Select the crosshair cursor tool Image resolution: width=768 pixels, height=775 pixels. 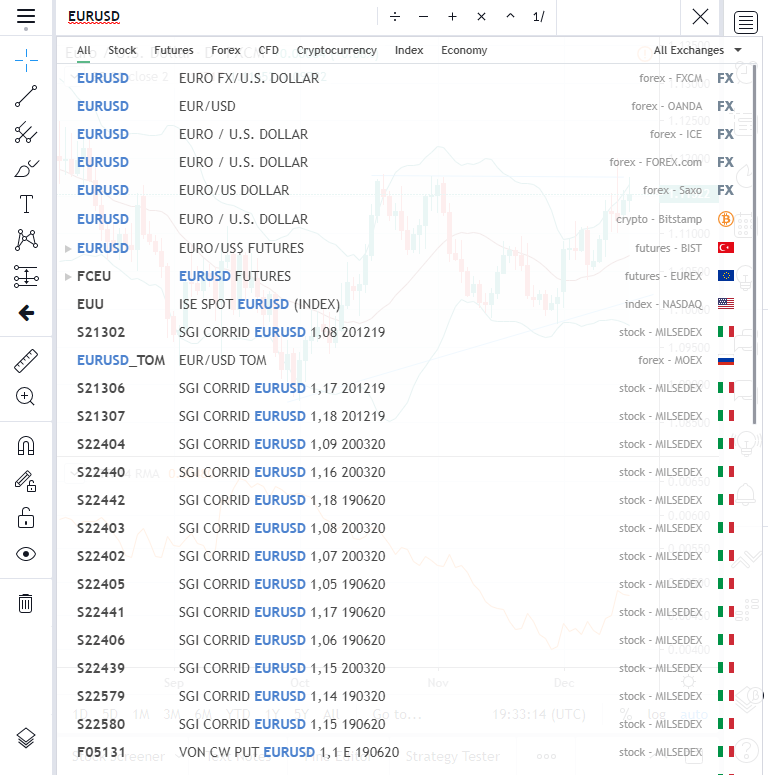click(x=26, y=61)
